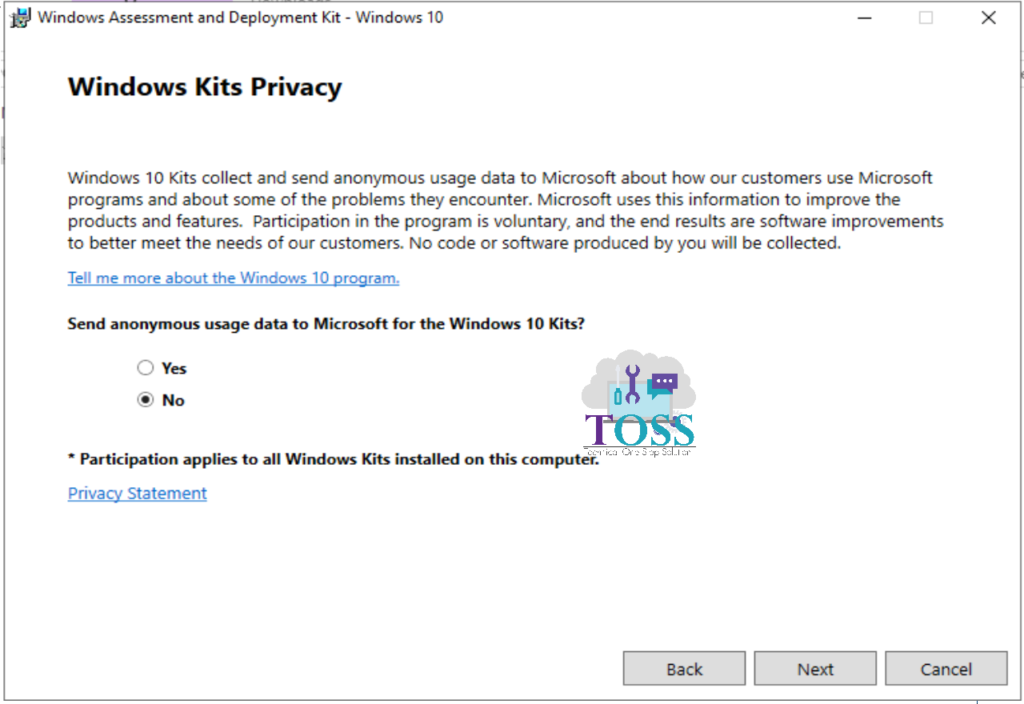This screenshot has height=704, width=1024.
Task: Click the Back button
Action: [684, 668]
